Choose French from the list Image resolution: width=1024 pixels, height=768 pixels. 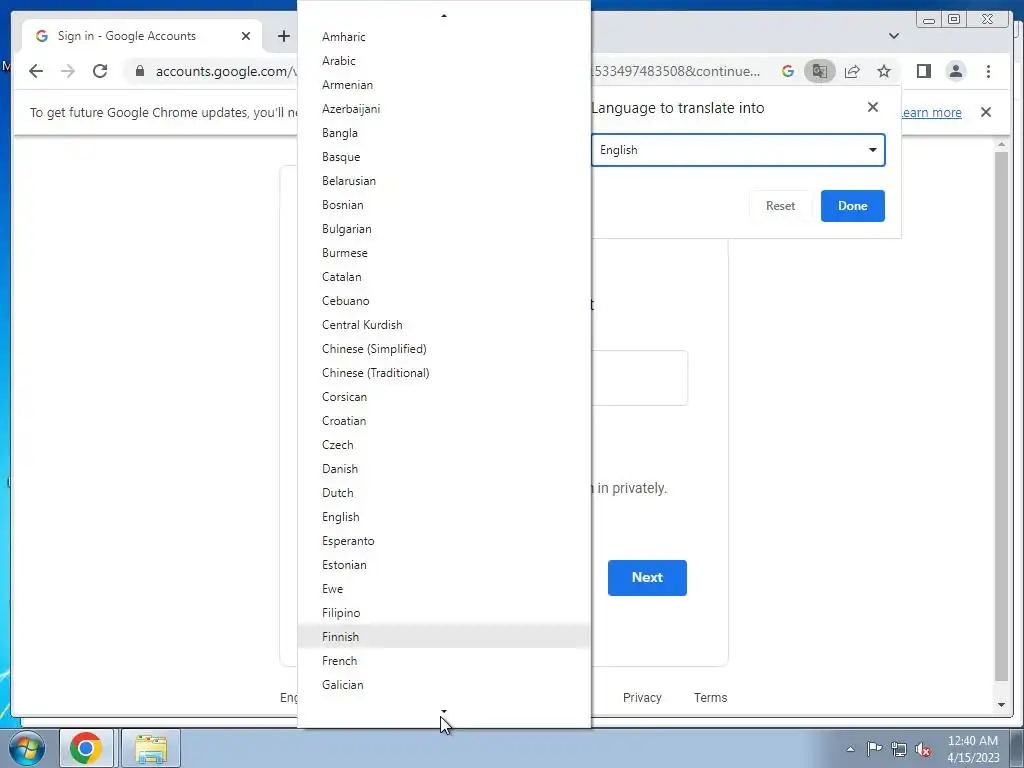pyautogui.click(x=444, y=661)
